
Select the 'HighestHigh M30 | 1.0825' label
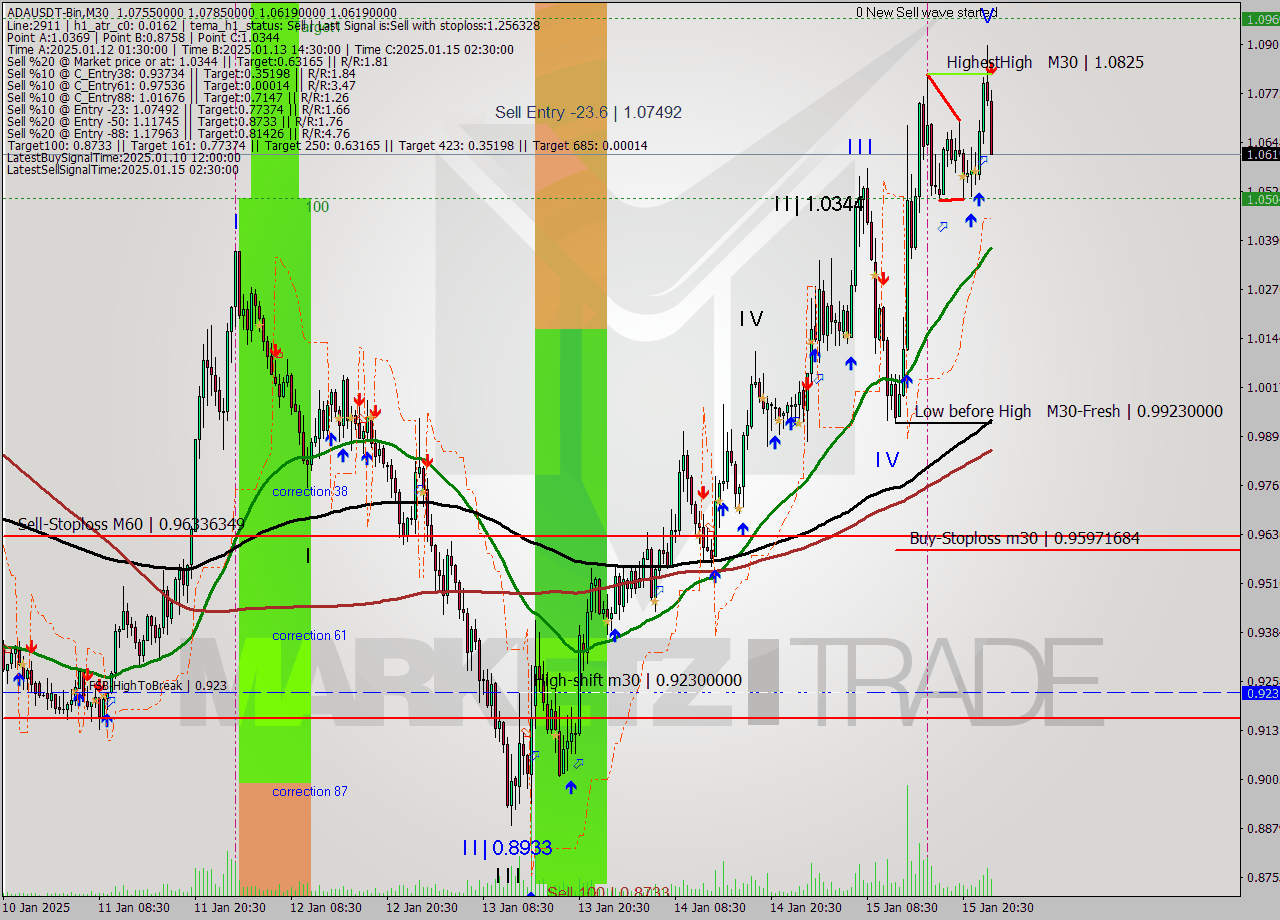tap(1045, 62)
